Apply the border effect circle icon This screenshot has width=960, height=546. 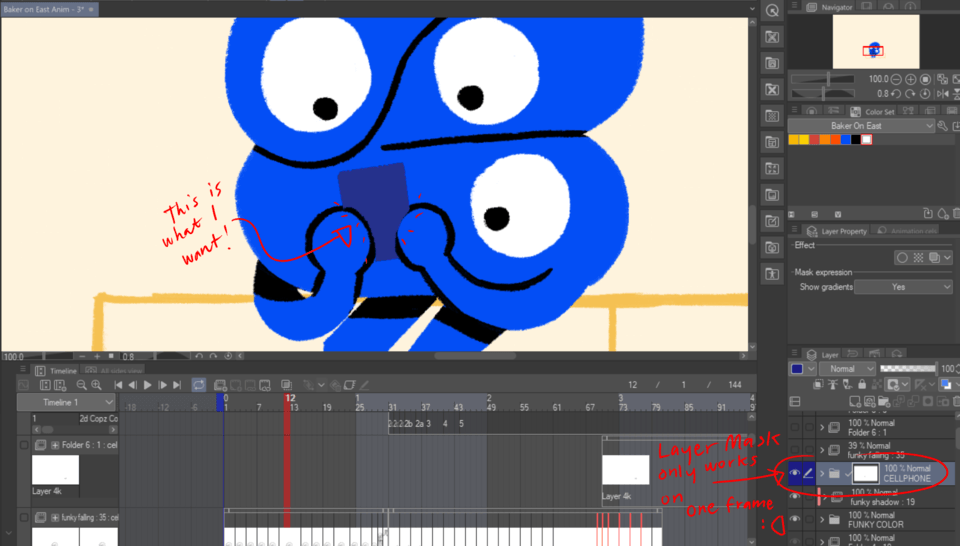point(902,258)
